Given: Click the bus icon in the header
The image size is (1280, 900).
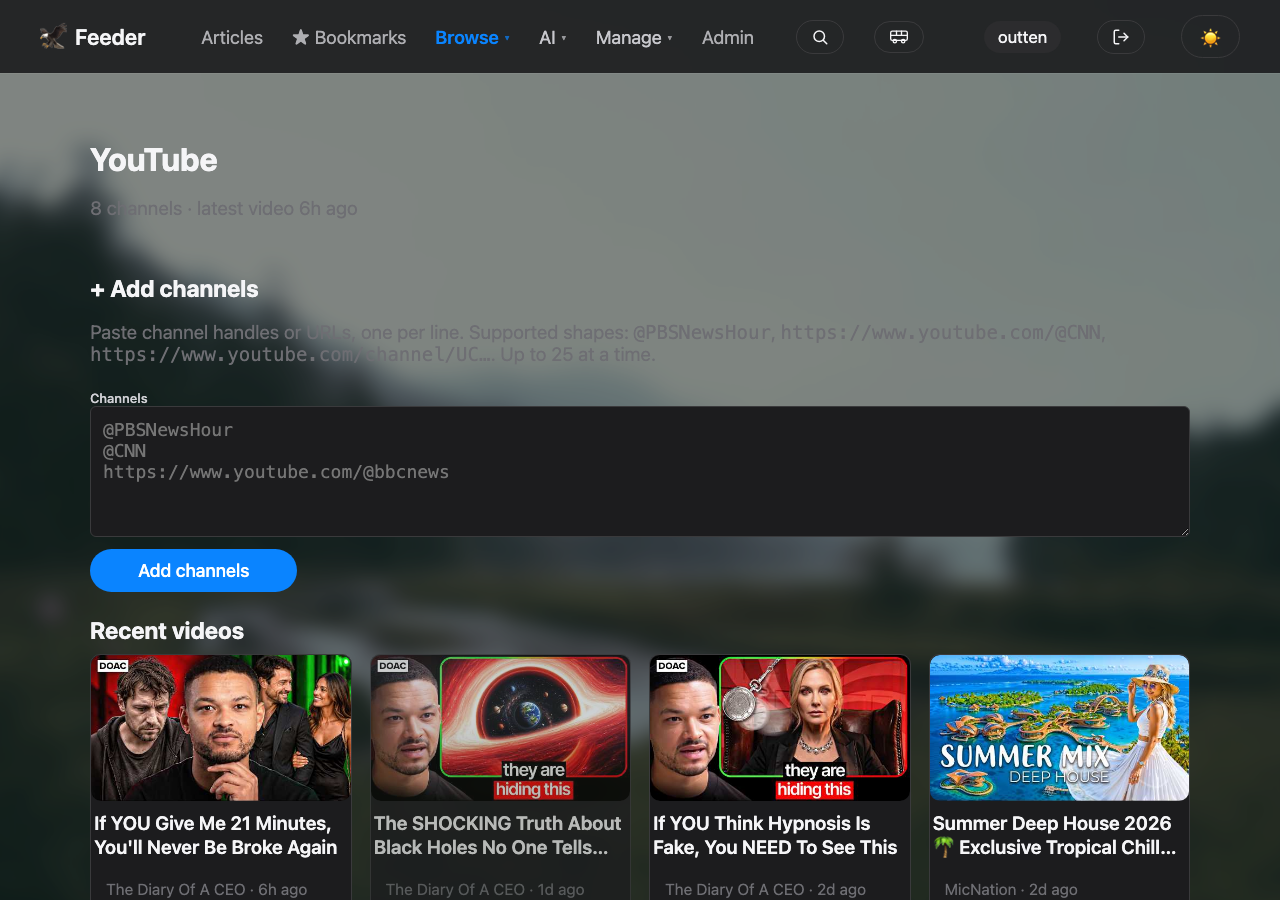Looking at the screenshot, I should [899, 37].
